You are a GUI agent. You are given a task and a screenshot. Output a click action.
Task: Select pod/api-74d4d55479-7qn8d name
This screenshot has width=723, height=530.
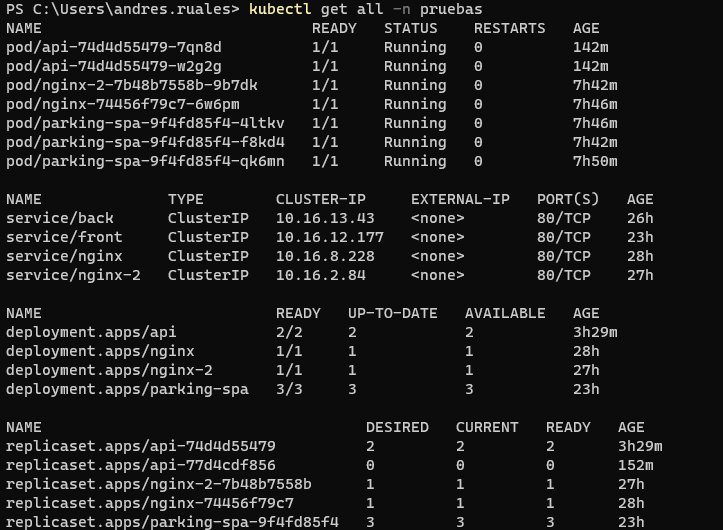pos(113,47)
